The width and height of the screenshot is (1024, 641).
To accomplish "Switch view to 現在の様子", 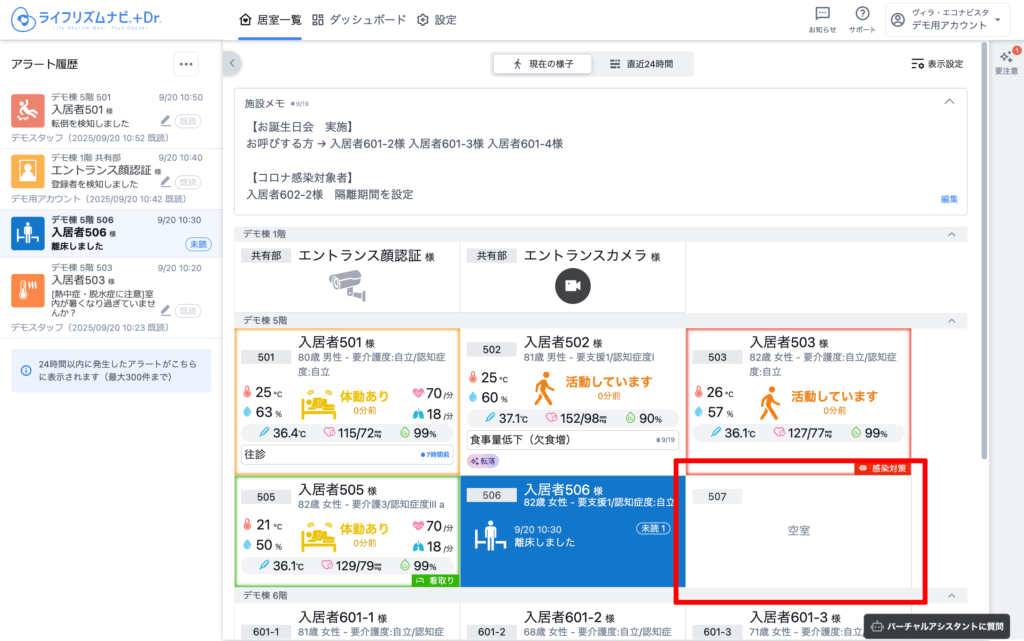I will coord(543,64).
